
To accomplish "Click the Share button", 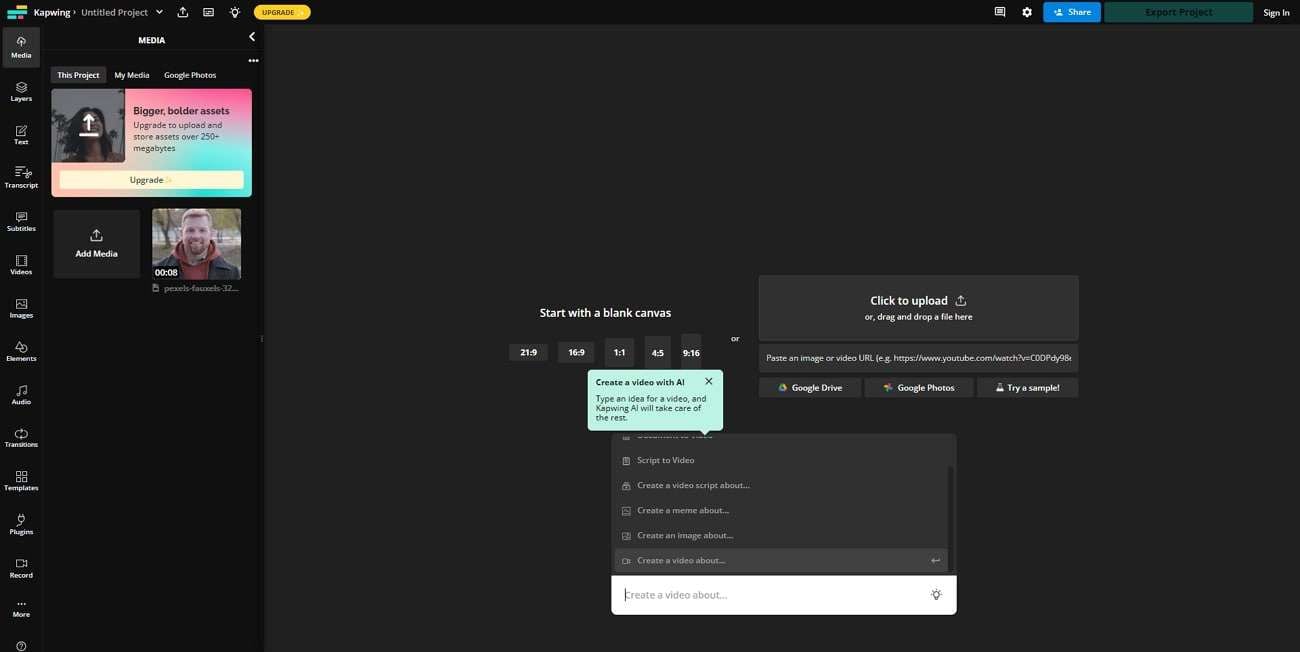I will 1071,12.
